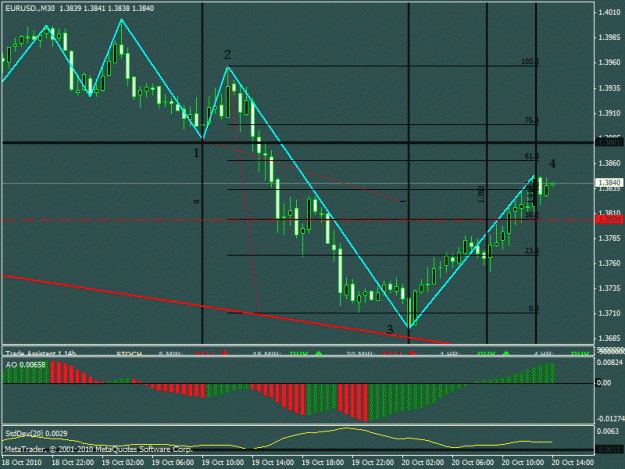
Task: Click the 18 Oct 2010 time label
Action: (x=22, y=462)
